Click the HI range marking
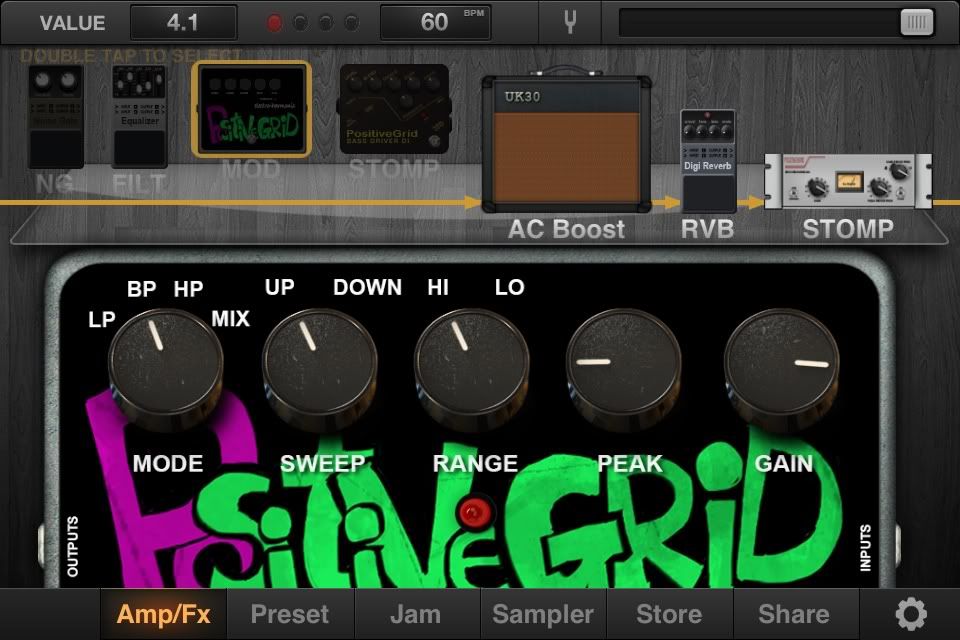This screenshot has width=960, height=640. [438, 287]
